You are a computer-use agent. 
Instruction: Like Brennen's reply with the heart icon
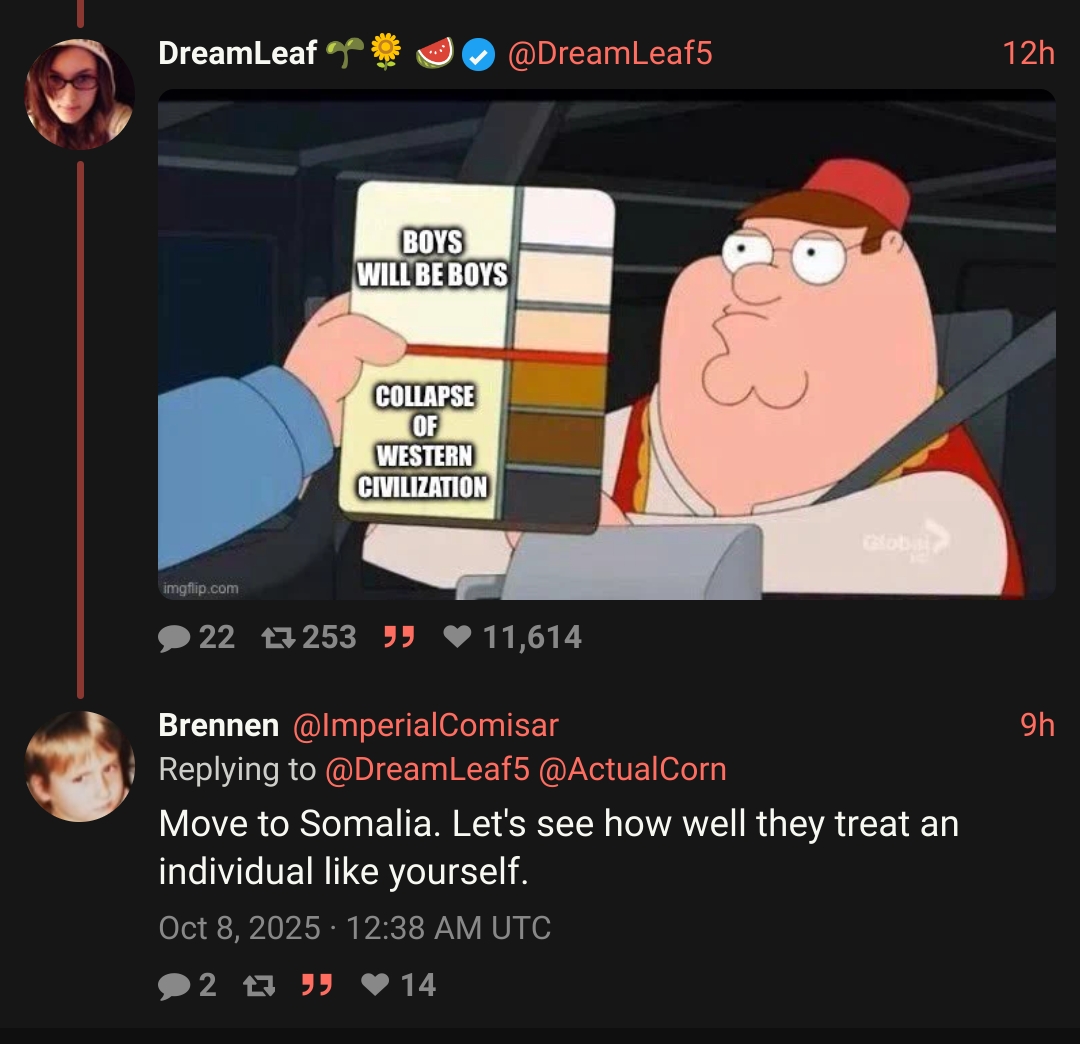point(375,985)
